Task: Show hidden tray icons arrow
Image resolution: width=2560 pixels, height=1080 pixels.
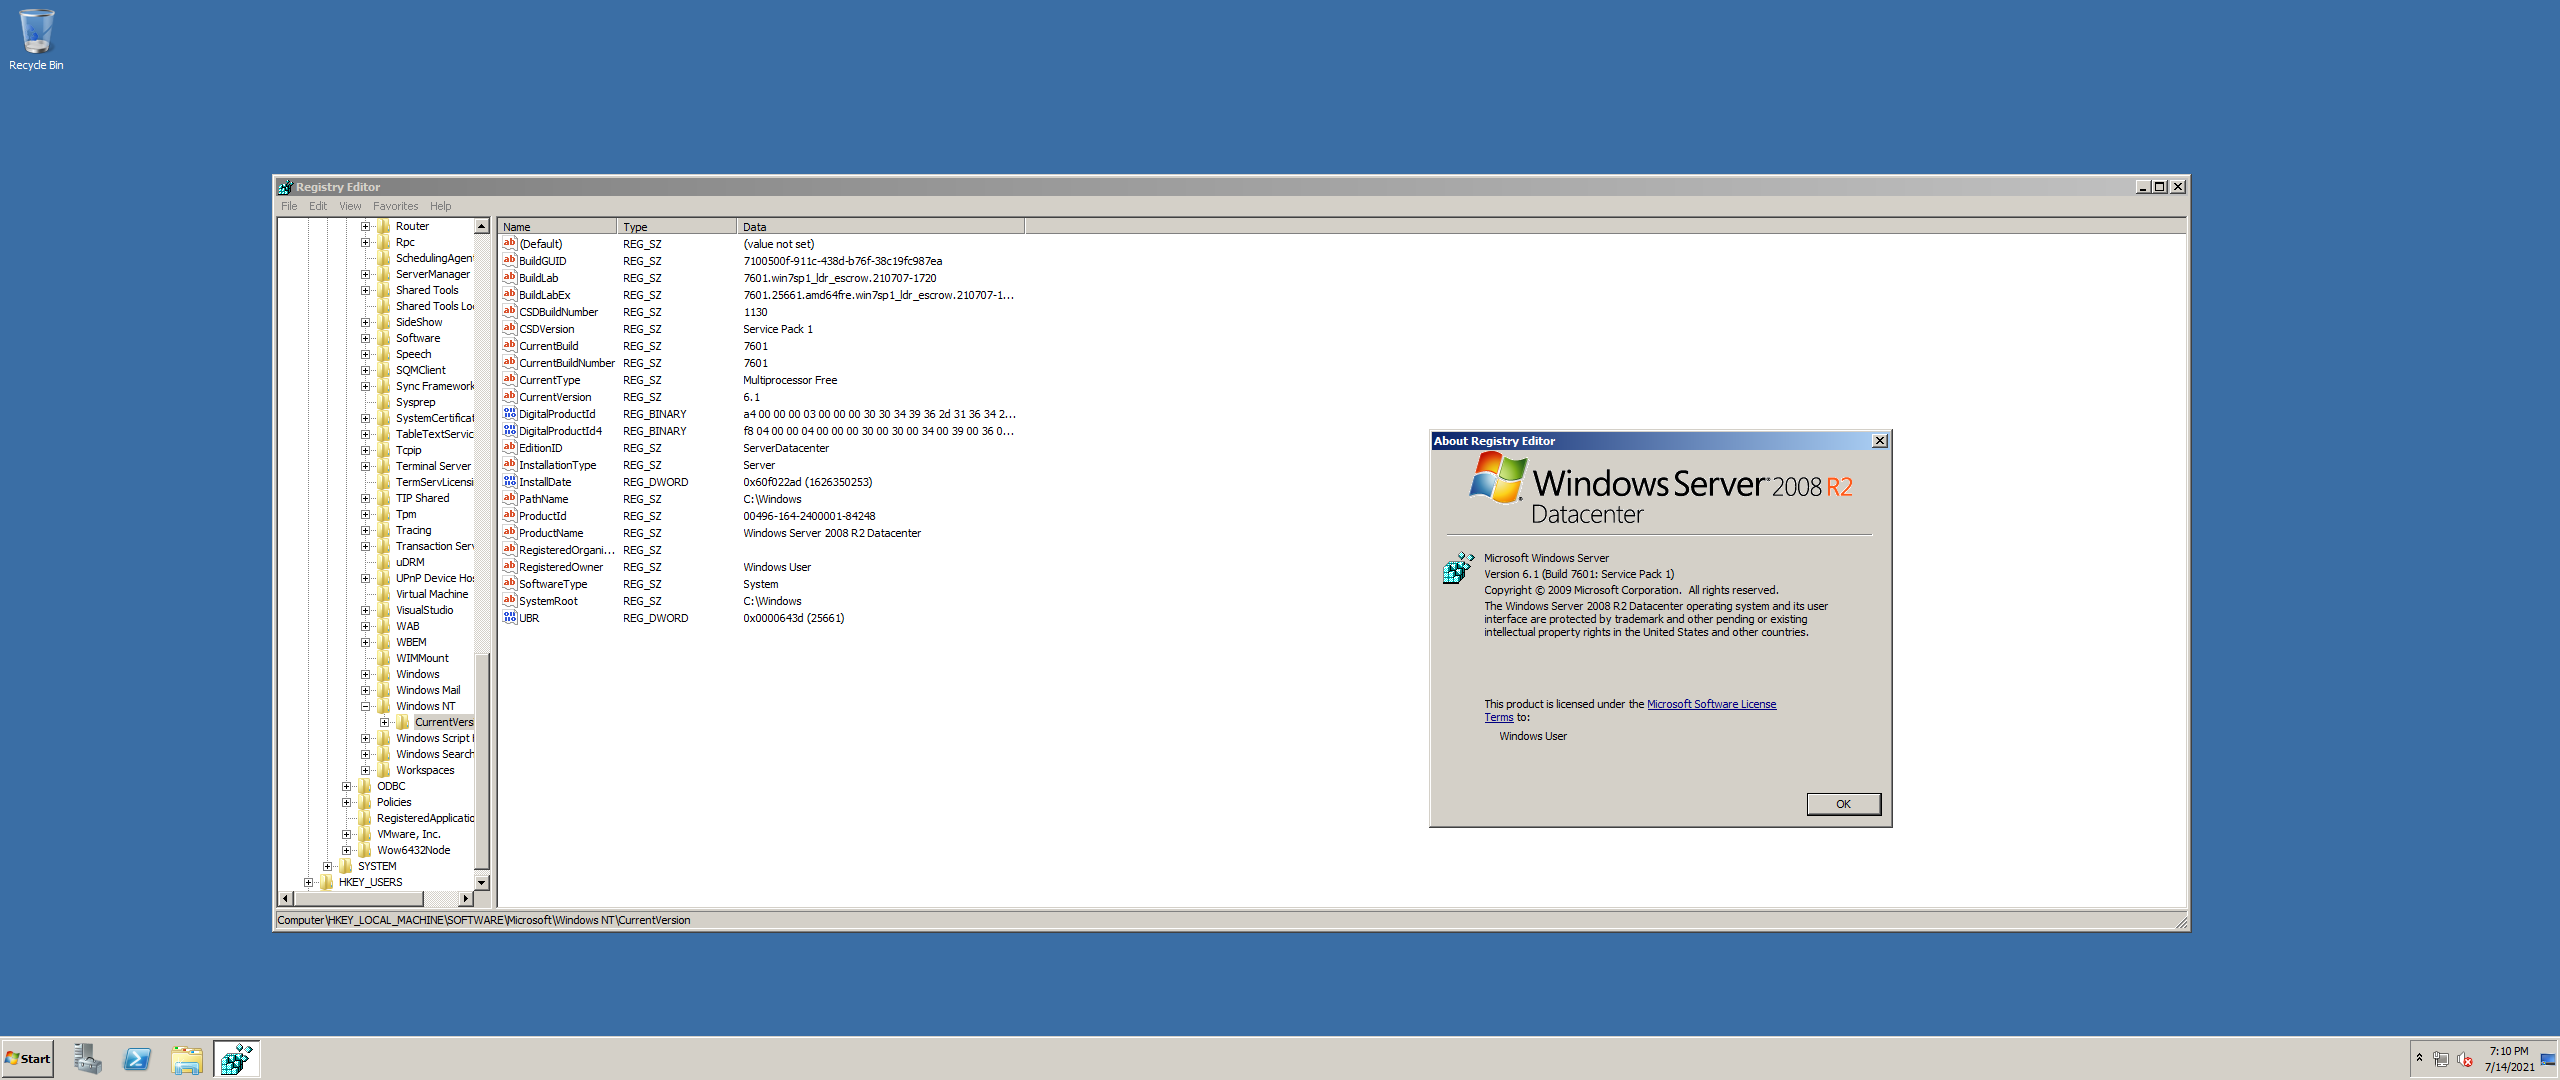Action: pos(2419,1058)
